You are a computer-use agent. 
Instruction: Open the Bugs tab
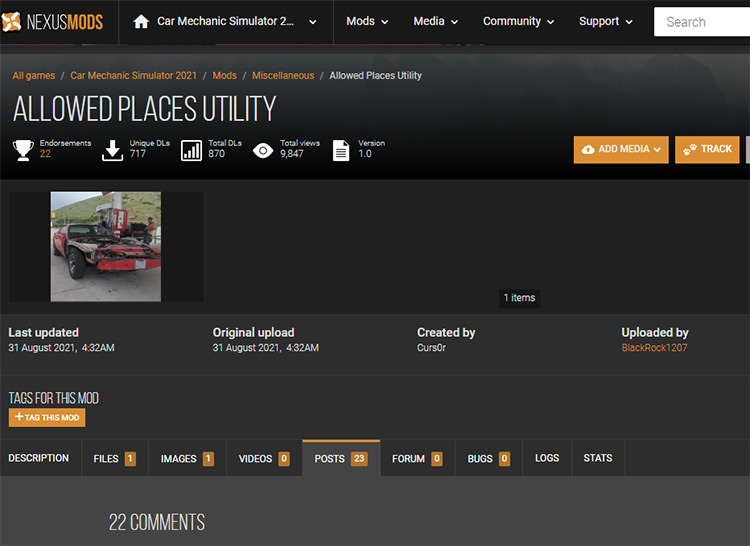click(489, 459)
